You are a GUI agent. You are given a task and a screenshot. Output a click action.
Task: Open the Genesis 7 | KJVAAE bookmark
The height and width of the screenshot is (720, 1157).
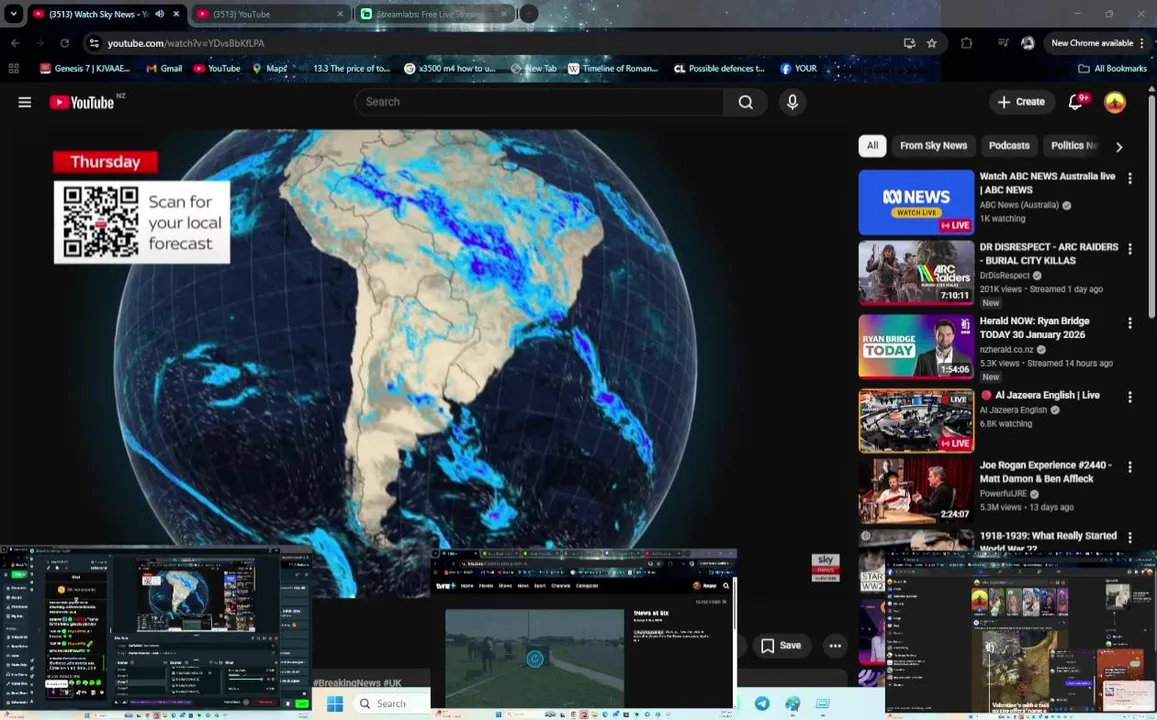tap(86, 68)
